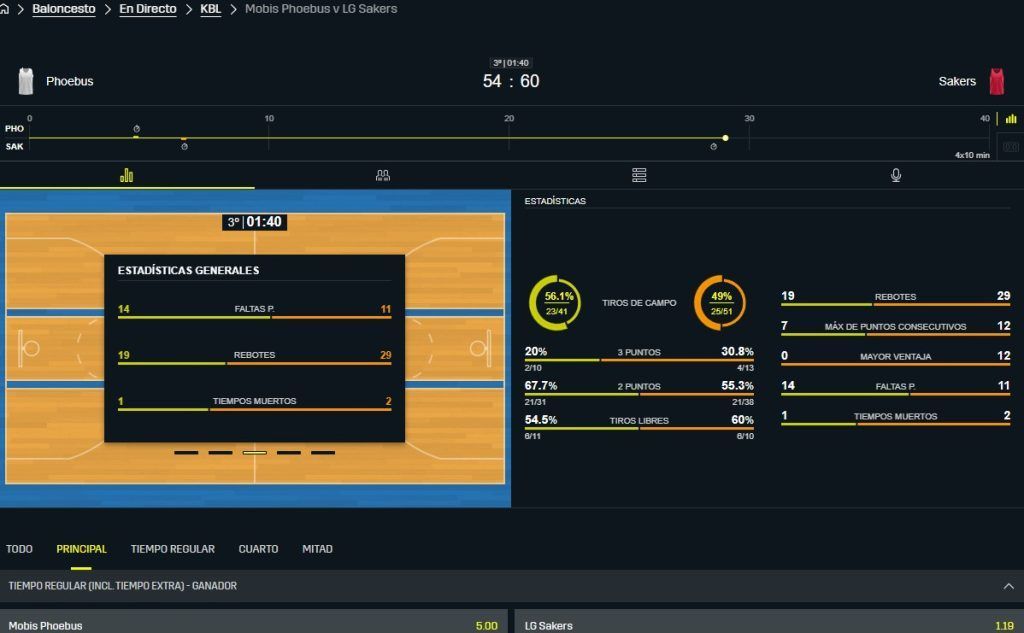Select the PRINCIPAL markets tab

click(81, 549)
